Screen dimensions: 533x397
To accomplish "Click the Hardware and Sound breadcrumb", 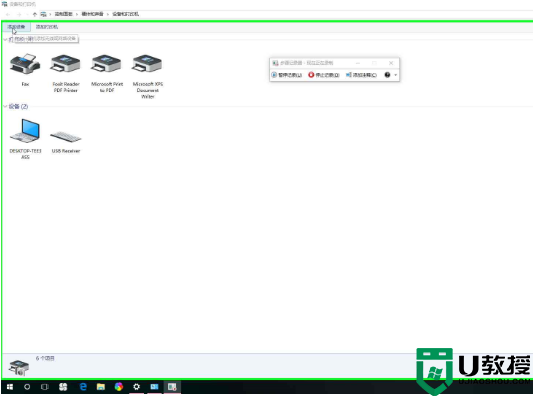I will click(x=92, y=14).
